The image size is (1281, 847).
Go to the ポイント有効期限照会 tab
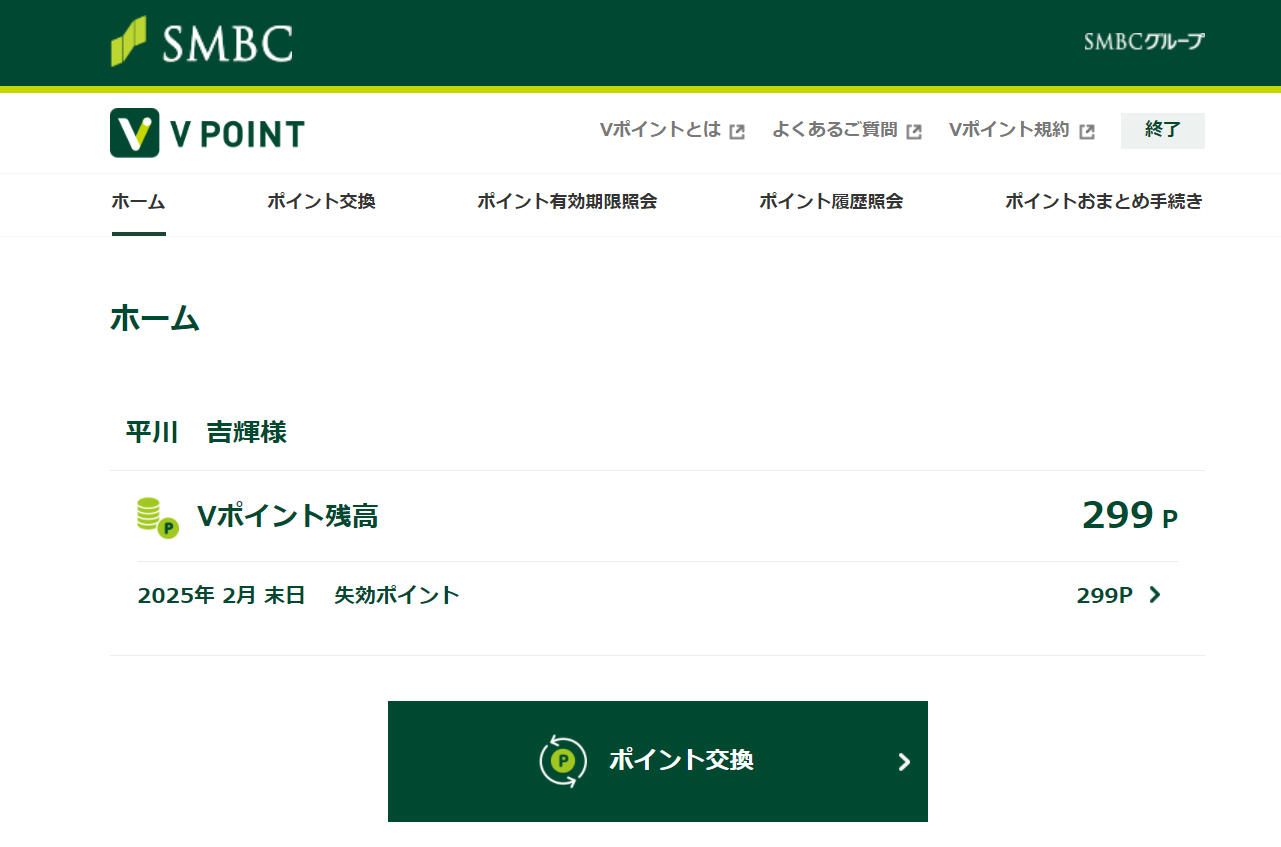coord(567,202)
